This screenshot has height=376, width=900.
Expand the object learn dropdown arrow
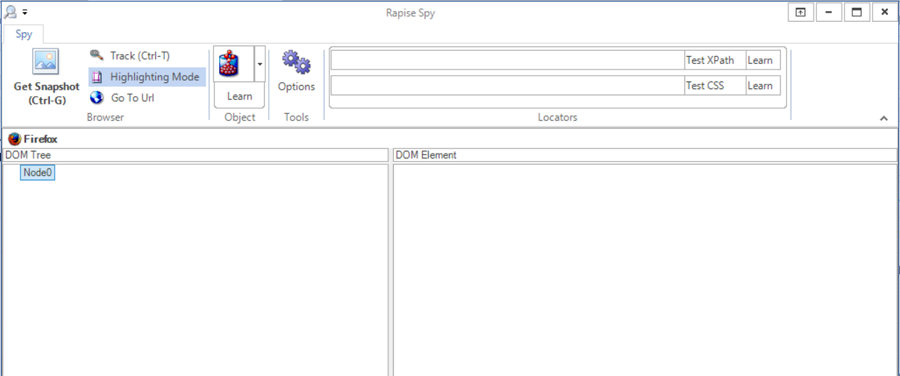[259, 64]
